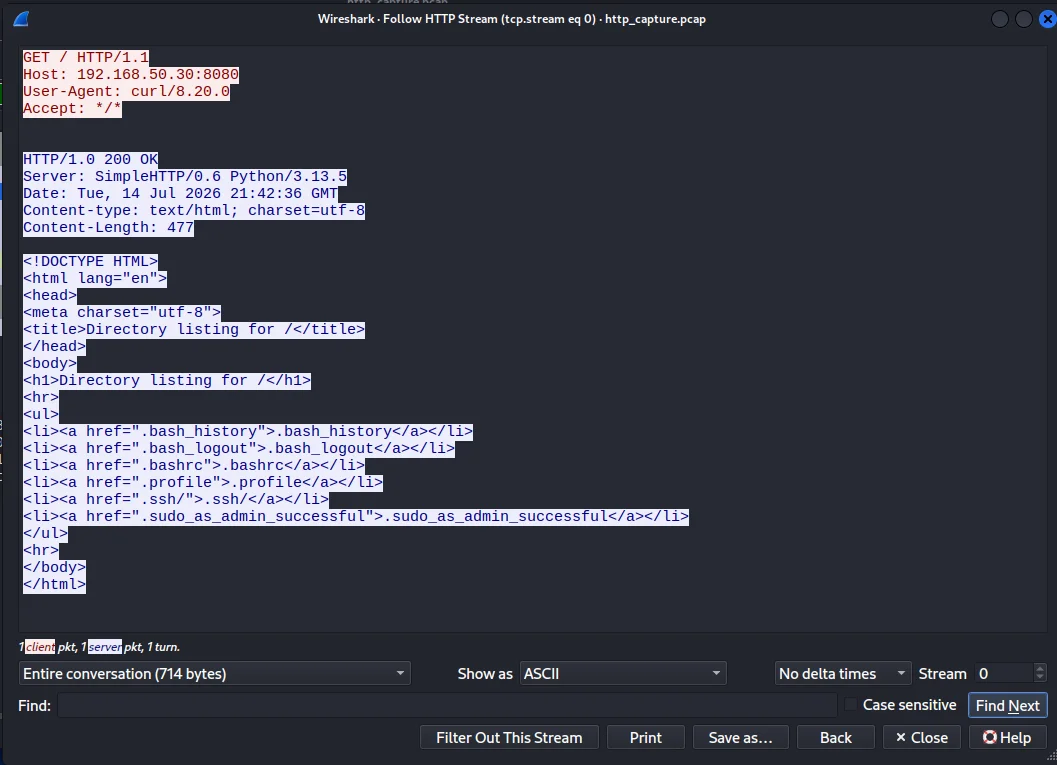Click the '.bashrc' list item line
Viewport: 1057px width, 765px height.
[193, 465]
